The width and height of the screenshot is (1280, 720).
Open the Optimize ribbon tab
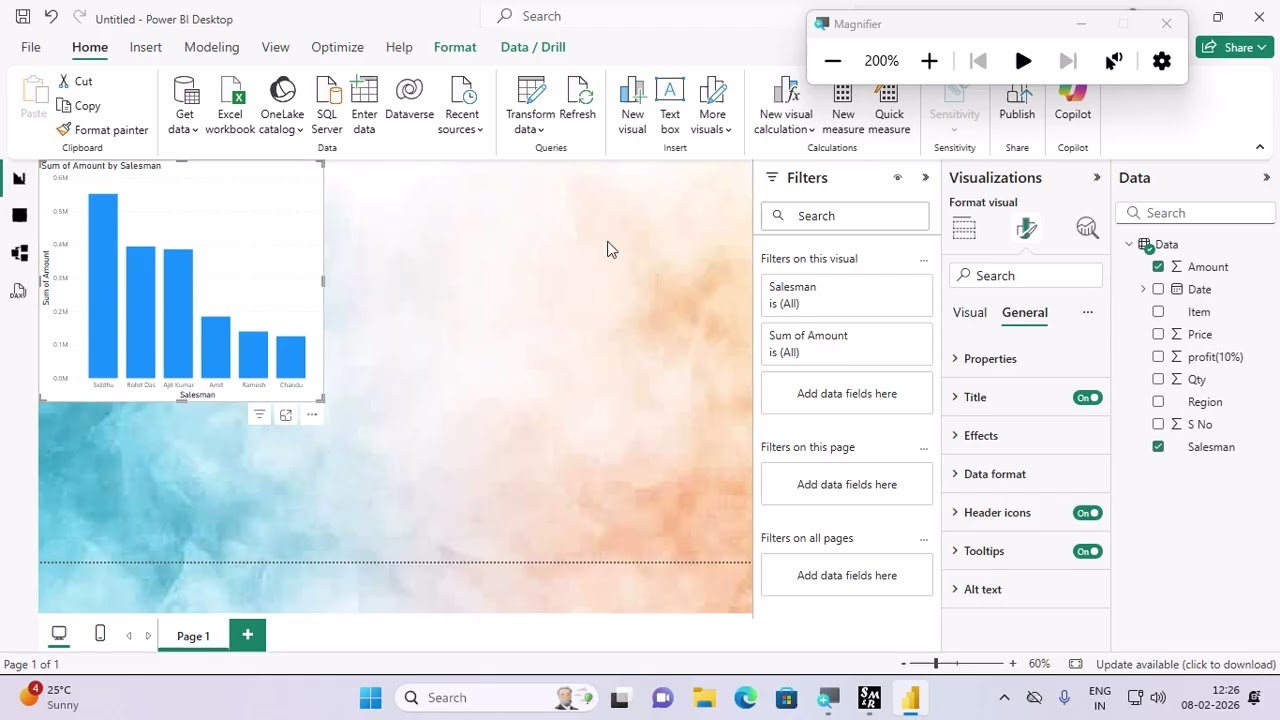(x=337, y=47)
